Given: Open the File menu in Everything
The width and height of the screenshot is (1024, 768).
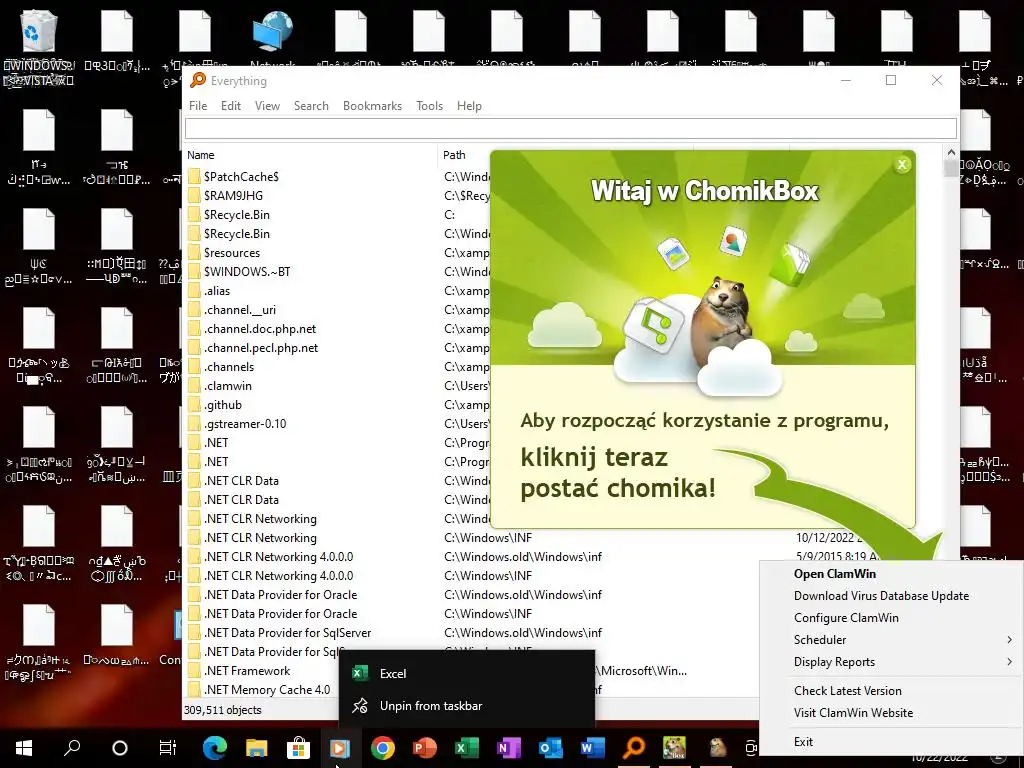Looking at the screenshot, I should pyautogui.click(x=198, y=106).
